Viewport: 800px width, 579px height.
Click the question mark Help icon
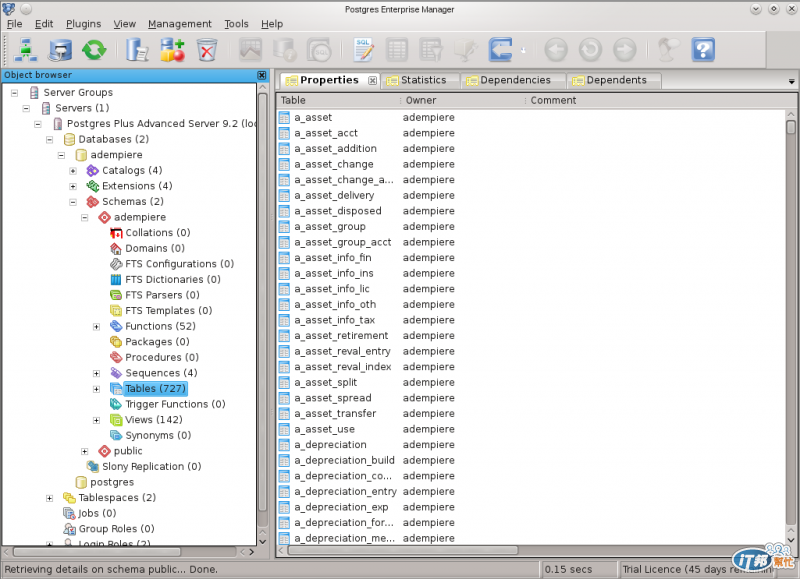click(703, 50)
